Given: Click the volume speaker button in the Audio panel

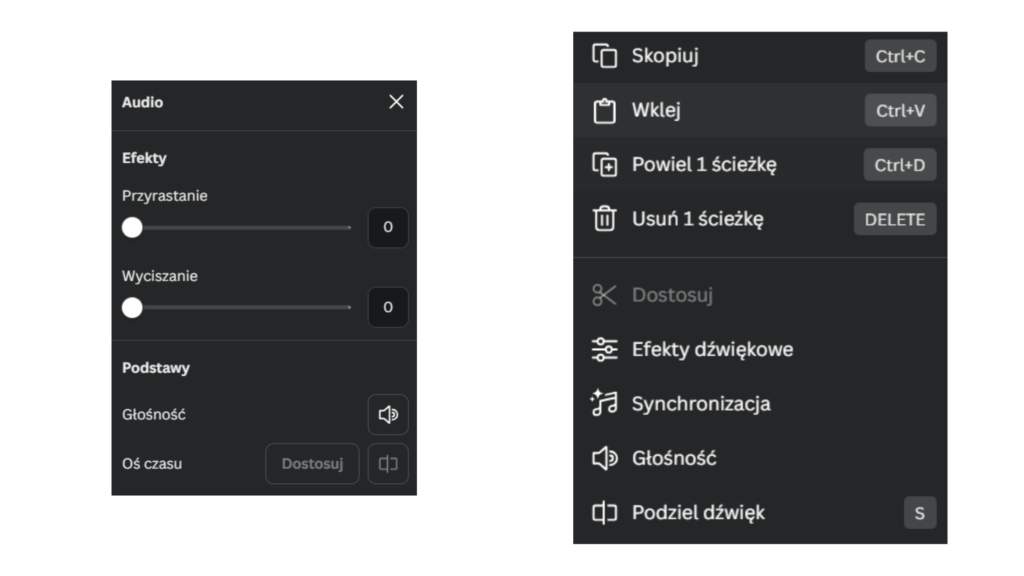Looking at the screenshot, I should pos(388,414).
